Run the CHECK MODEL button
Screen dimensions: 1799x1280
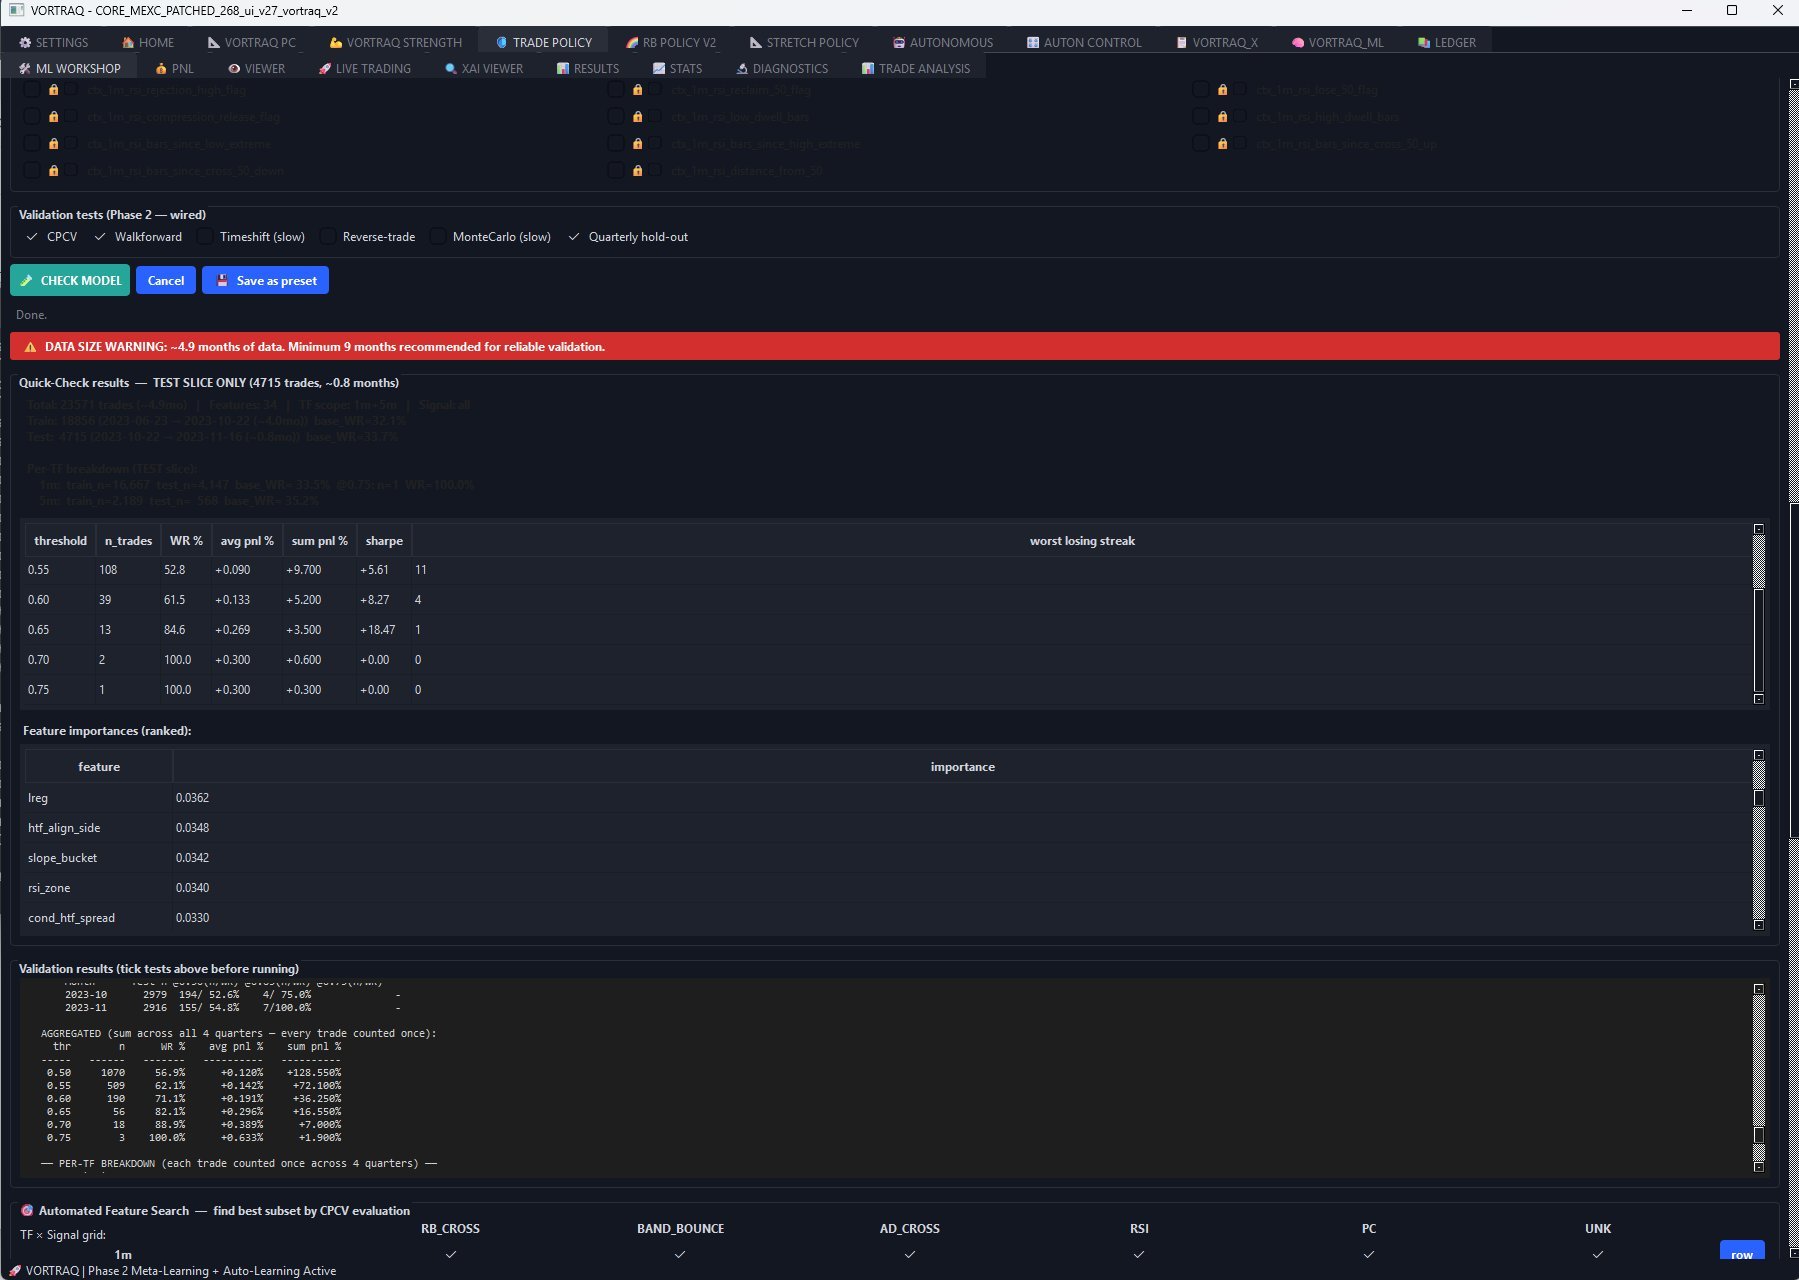tap(70, 280)
